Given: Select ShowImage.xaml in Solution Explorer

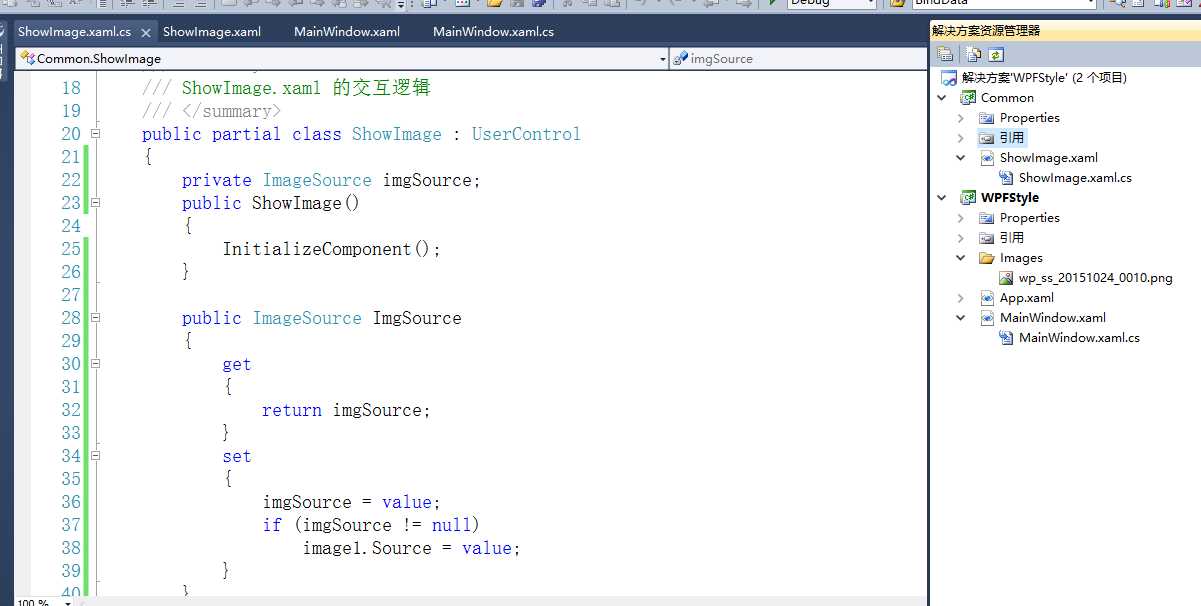Looking at the screenshot, I should pyautogui.click(x=1049, y=157).
